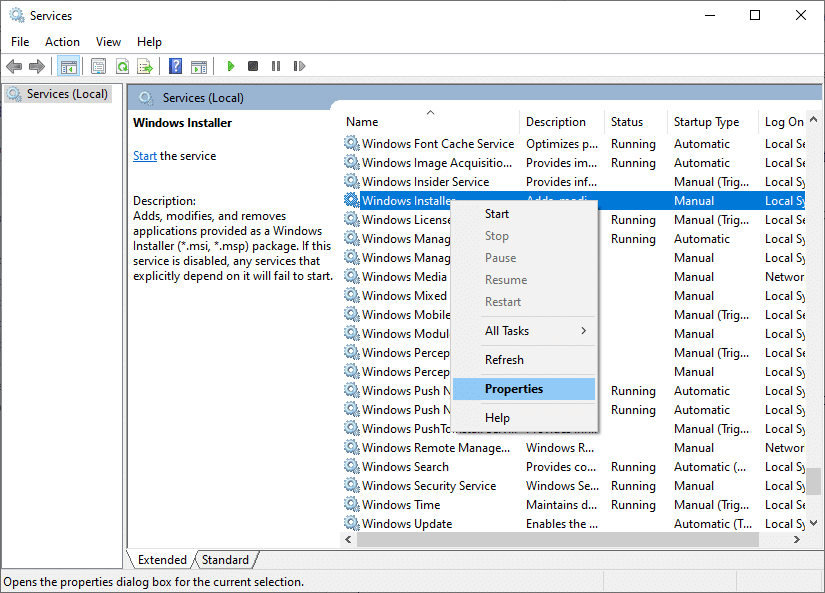Screen dimensions: 825x593
Task: Select the Windows Update service row
Action: 574,524
